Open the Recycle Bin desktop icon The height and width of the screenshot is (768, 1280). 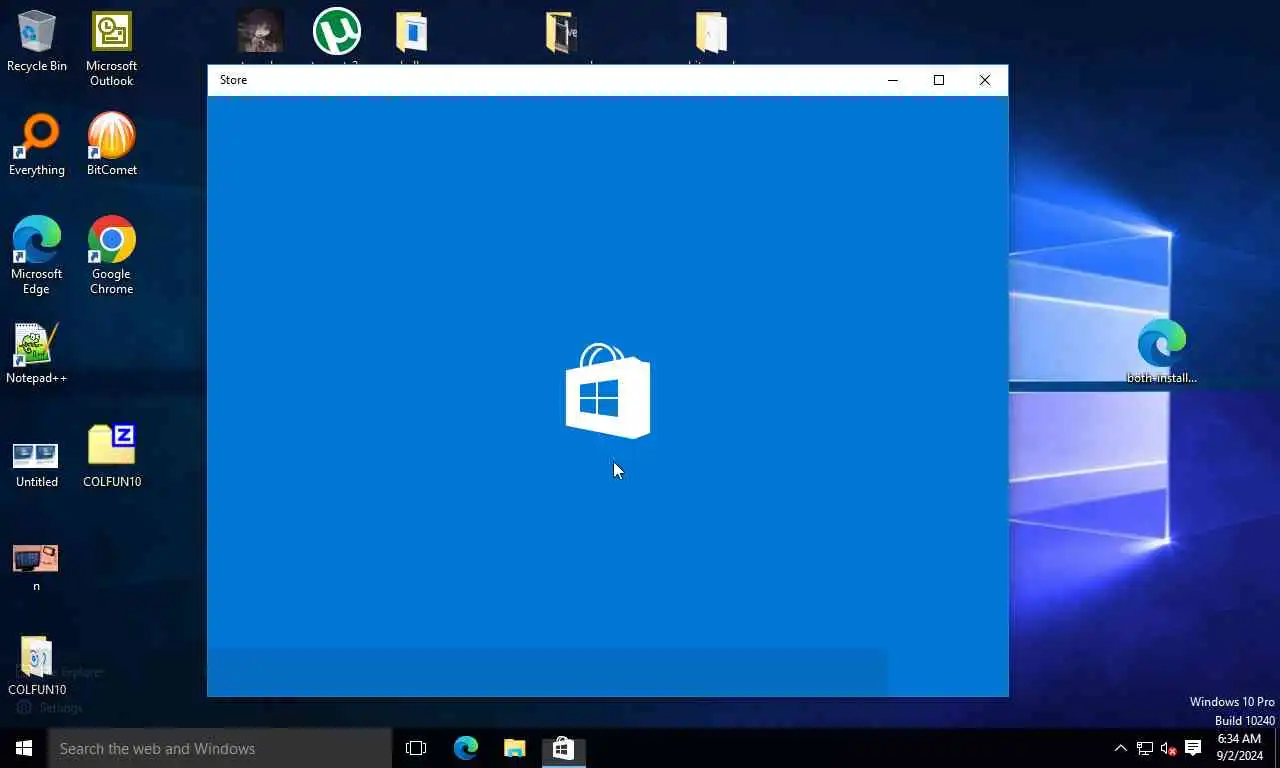tap(37, 41)
